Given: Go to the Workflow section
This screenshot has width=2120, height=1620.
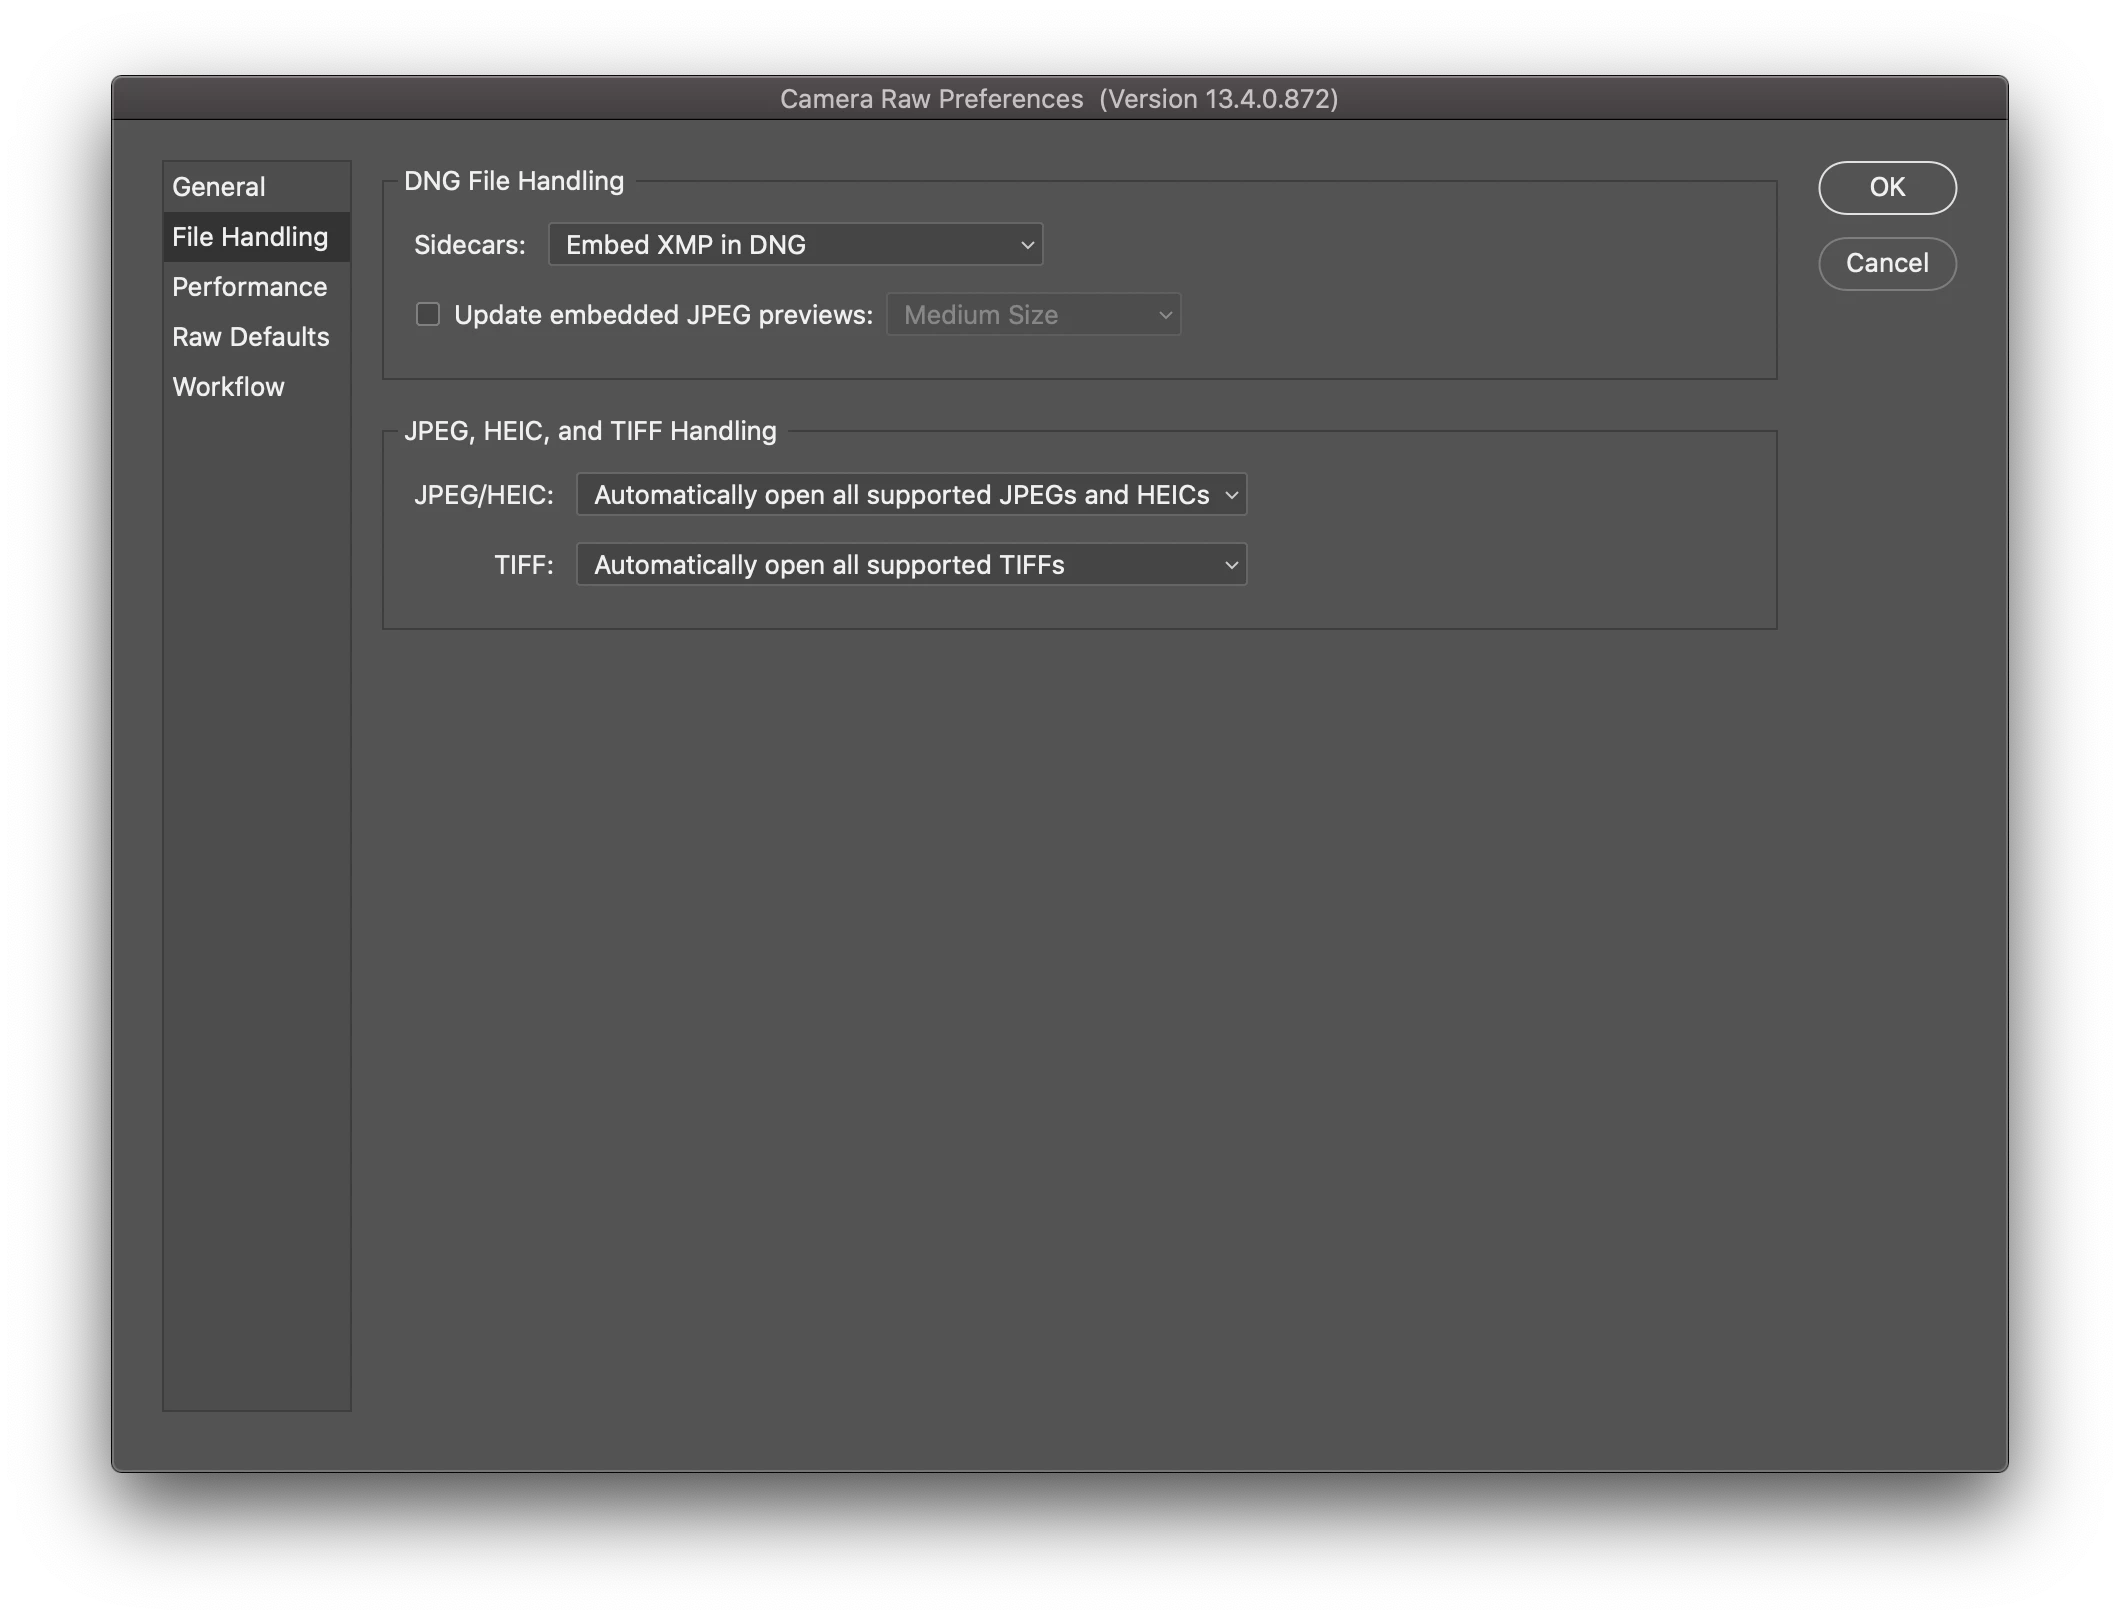Looking at the screenshot, I should pyautogui.click(x=228, y=387).
